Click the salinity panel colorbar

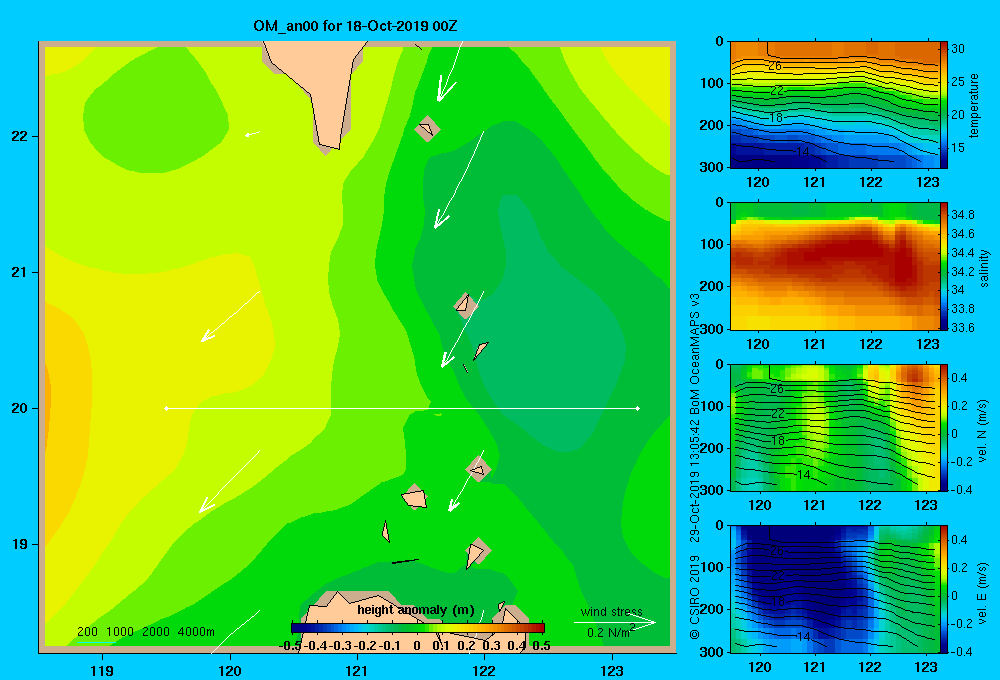coord(944,266)
